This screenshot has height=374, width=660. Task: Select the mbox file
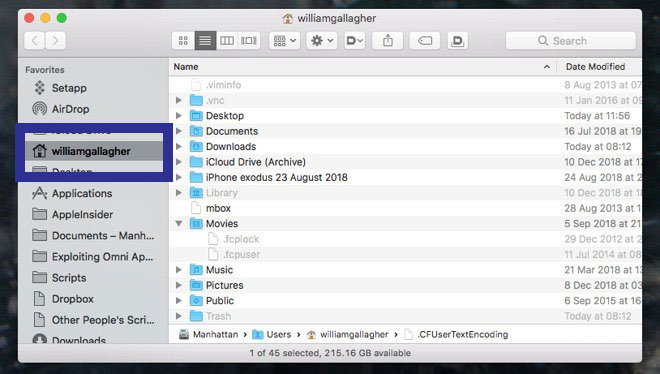pos(218,208)
